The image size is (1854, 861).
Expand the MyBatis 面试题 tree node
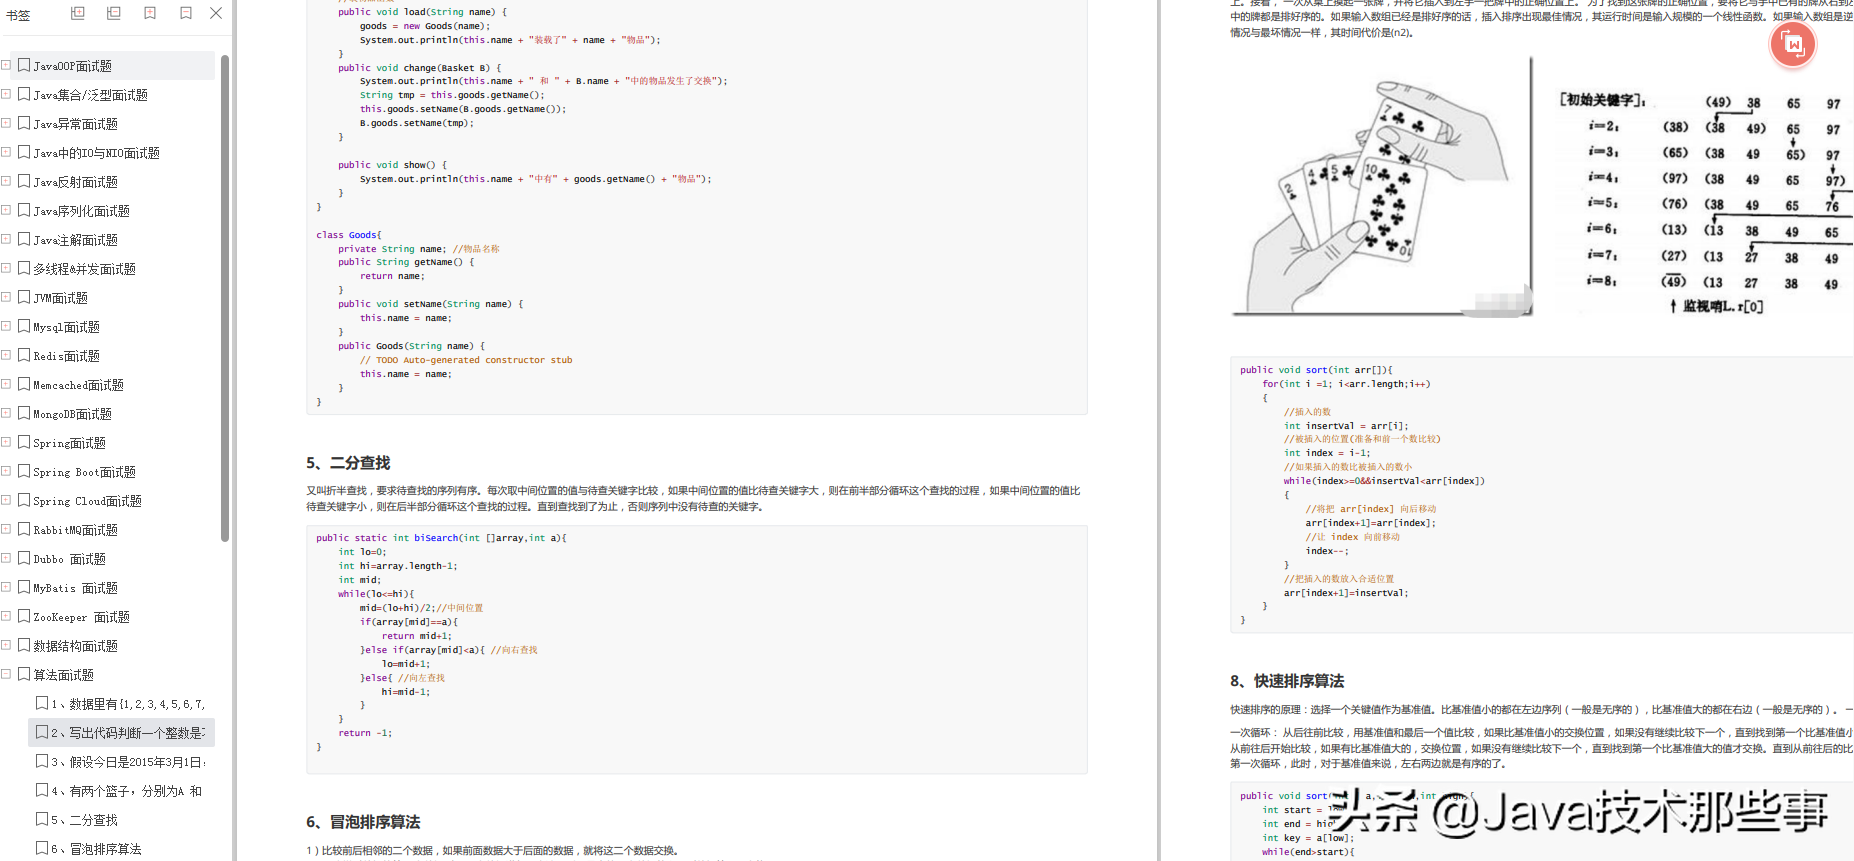6,587
